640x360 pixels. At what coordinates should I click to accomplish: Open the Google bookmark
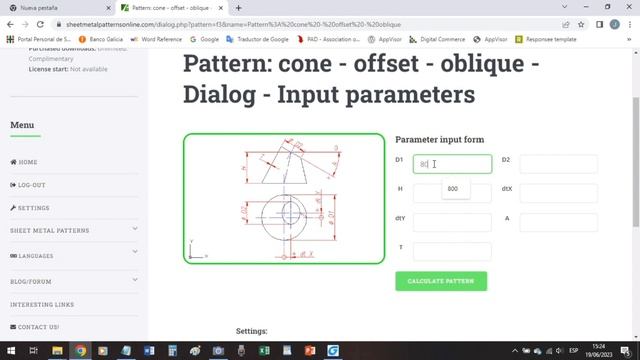click(204, 39)
